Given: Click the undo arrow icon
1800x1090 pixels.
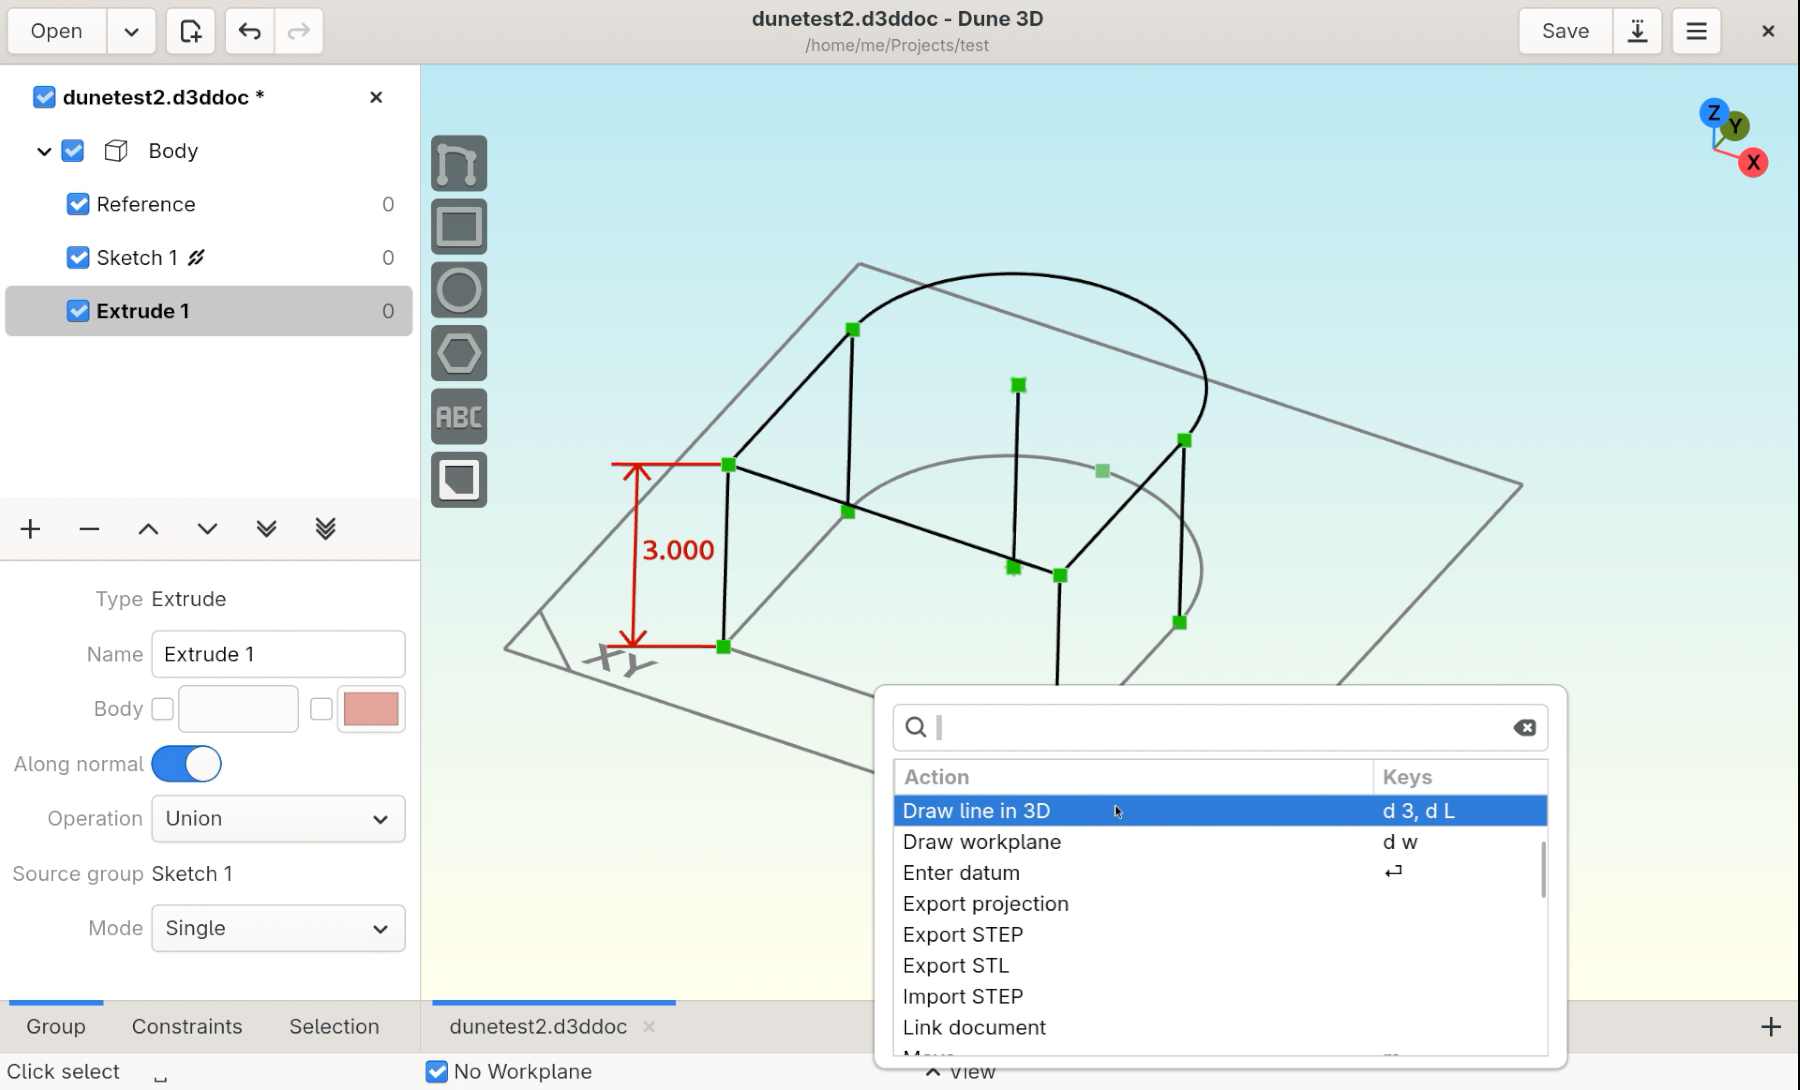Looking at the screenshot, I should (x=249, y=31).
